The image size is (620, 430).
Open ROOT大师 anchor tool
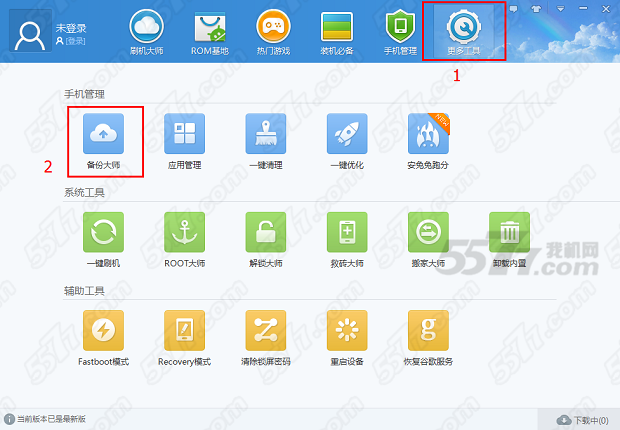(185, 240)
